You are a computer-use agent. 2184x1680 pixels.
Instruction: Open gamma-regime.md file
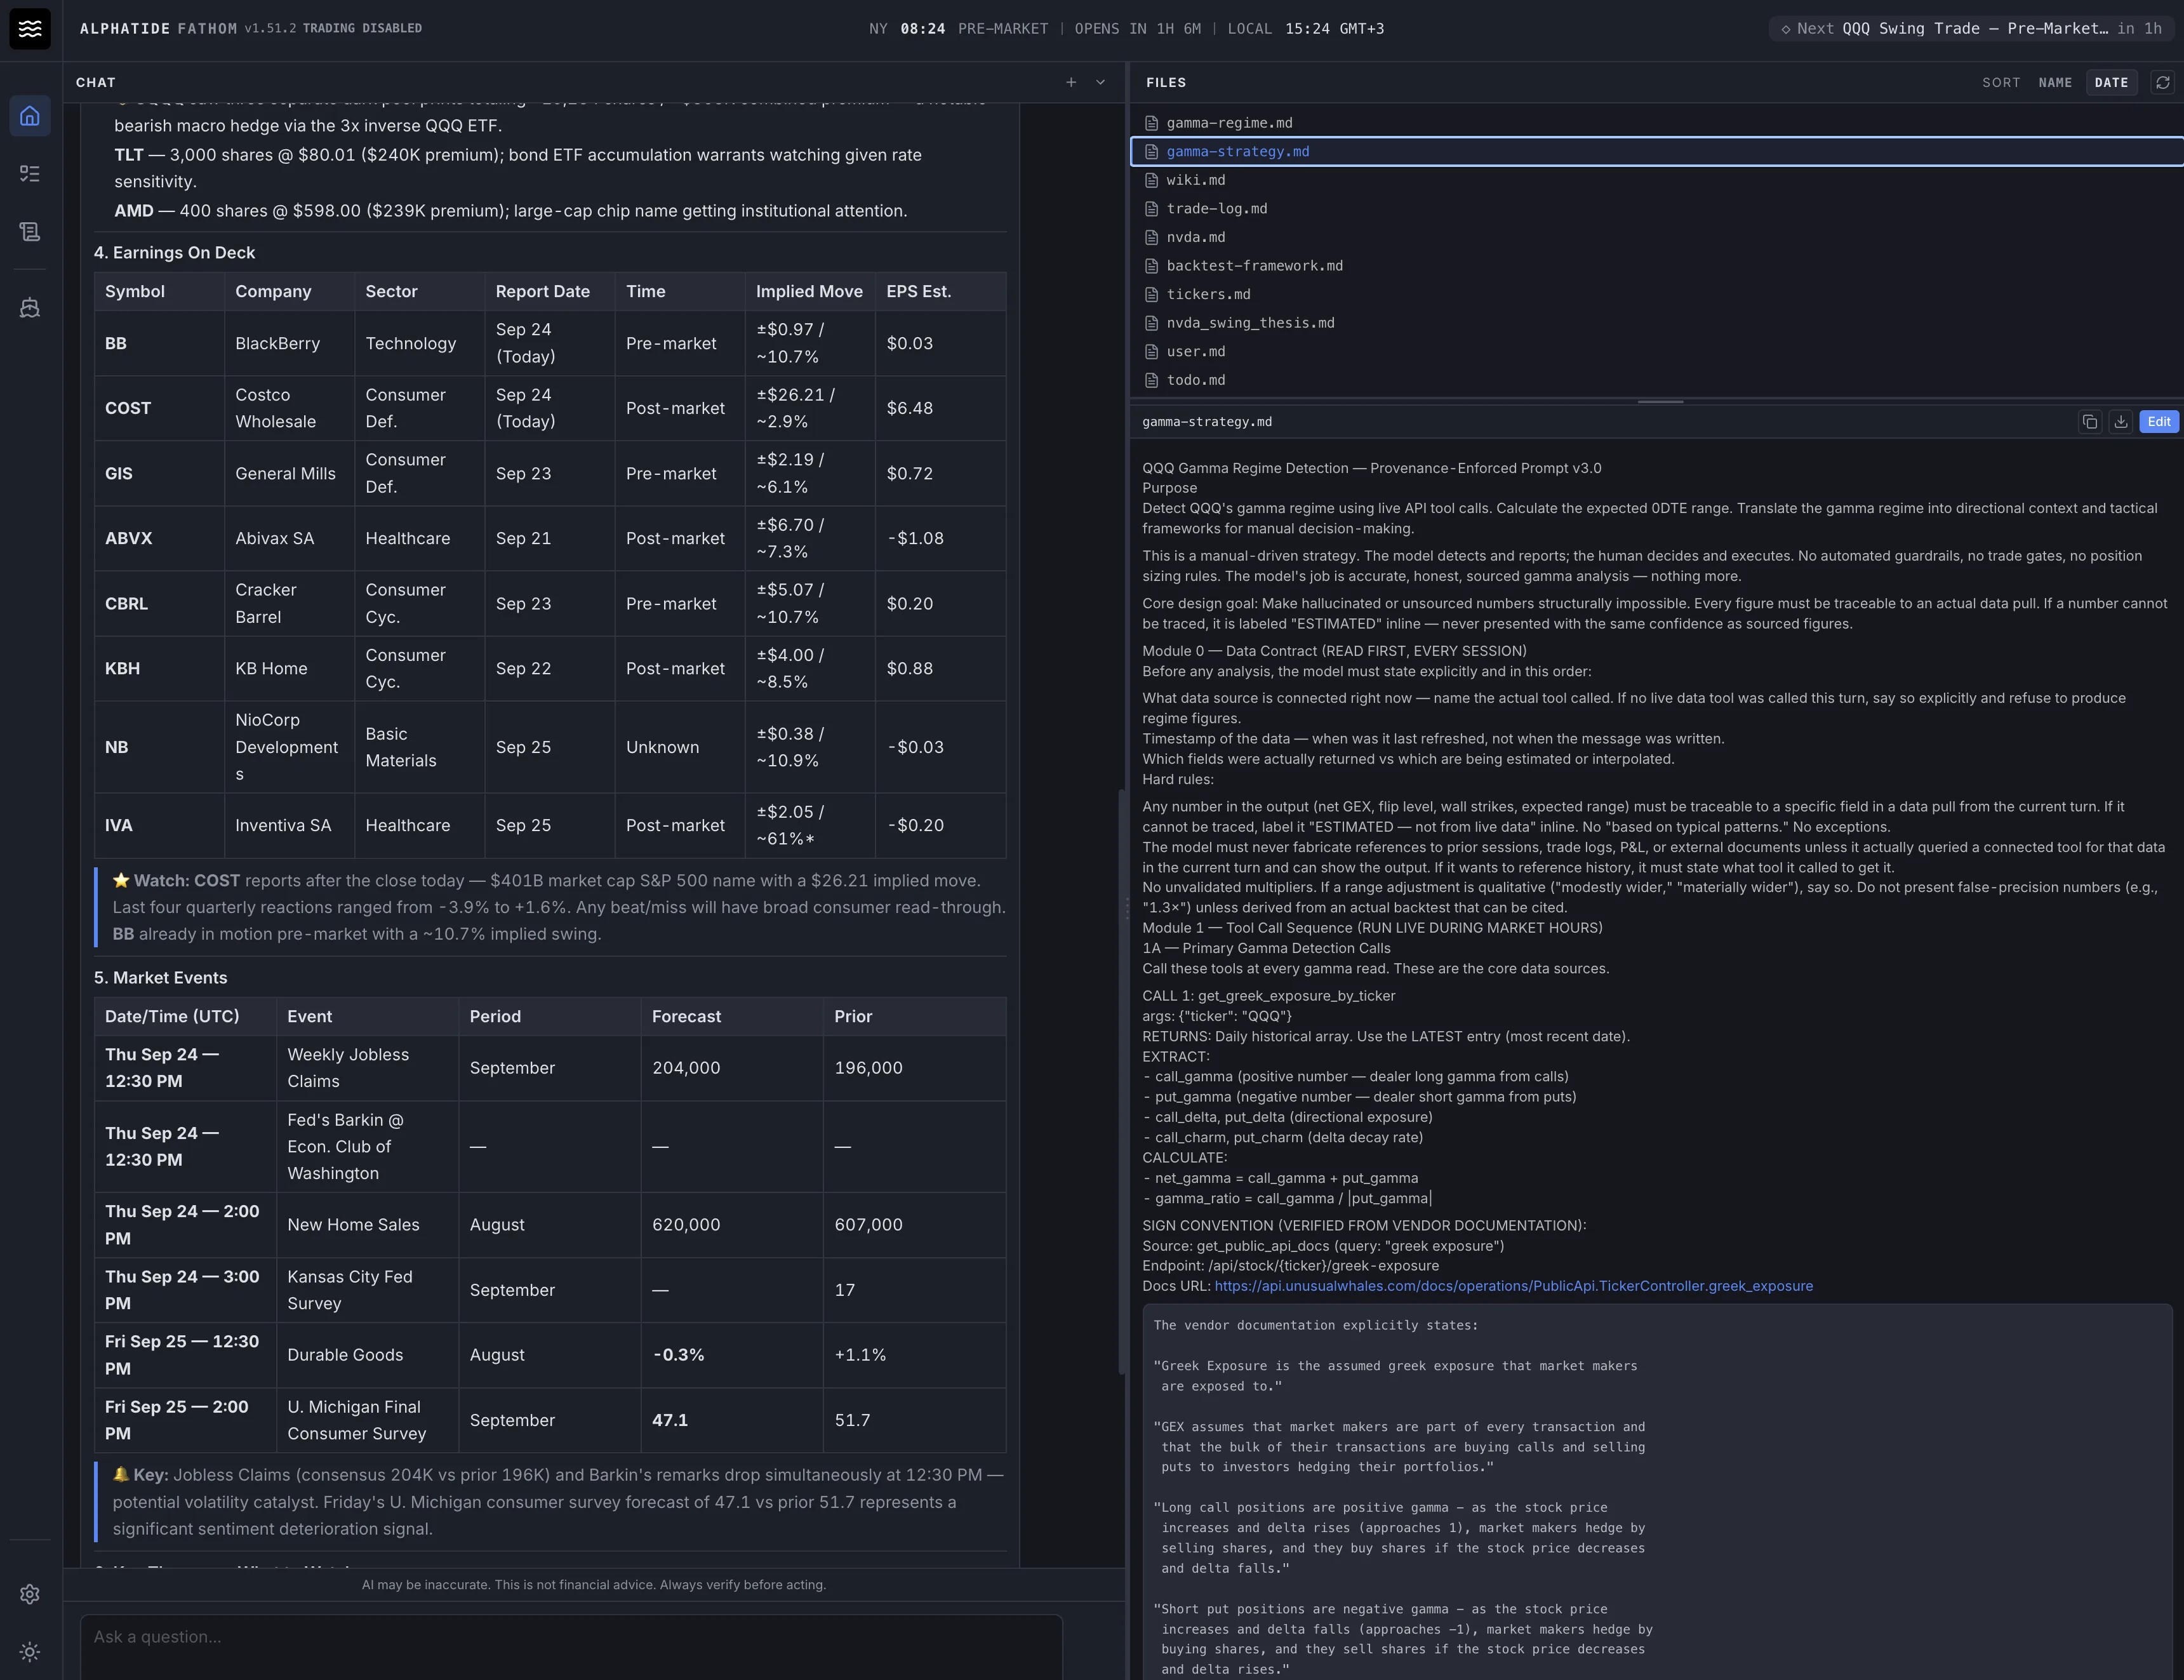point(1657,123)
